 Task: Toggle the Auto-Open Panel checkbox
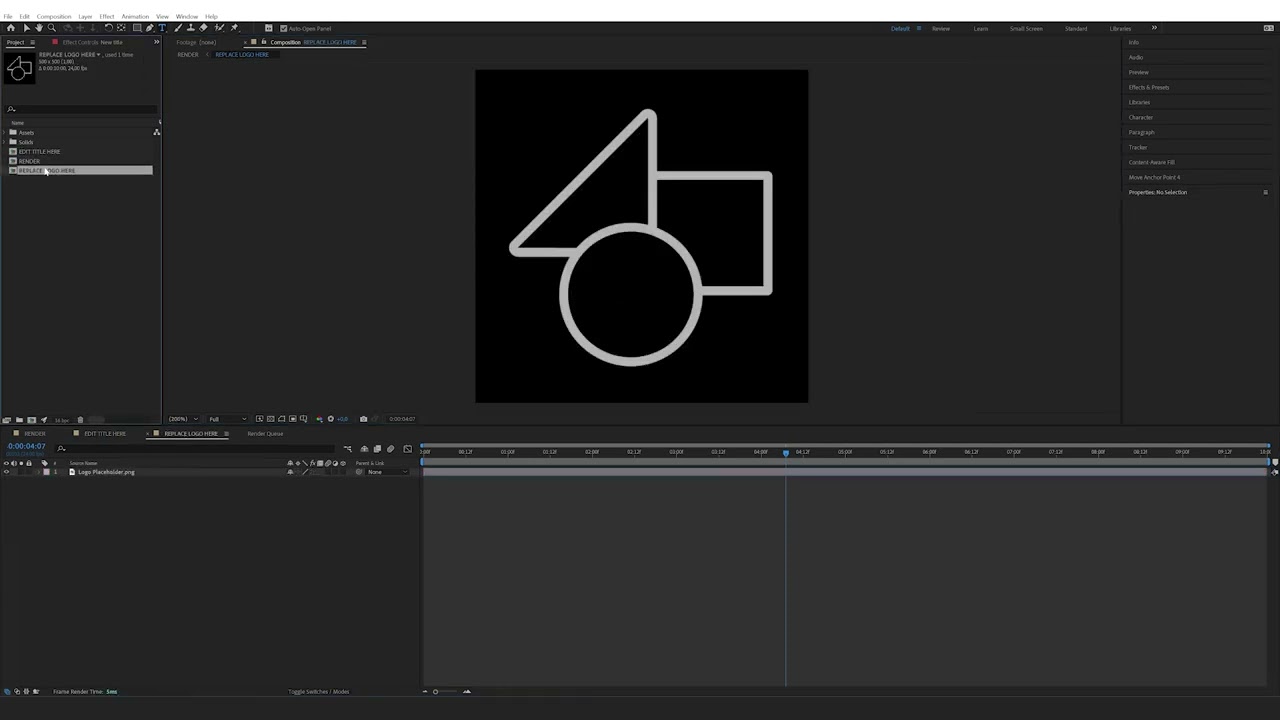click(x=283, y=28)
